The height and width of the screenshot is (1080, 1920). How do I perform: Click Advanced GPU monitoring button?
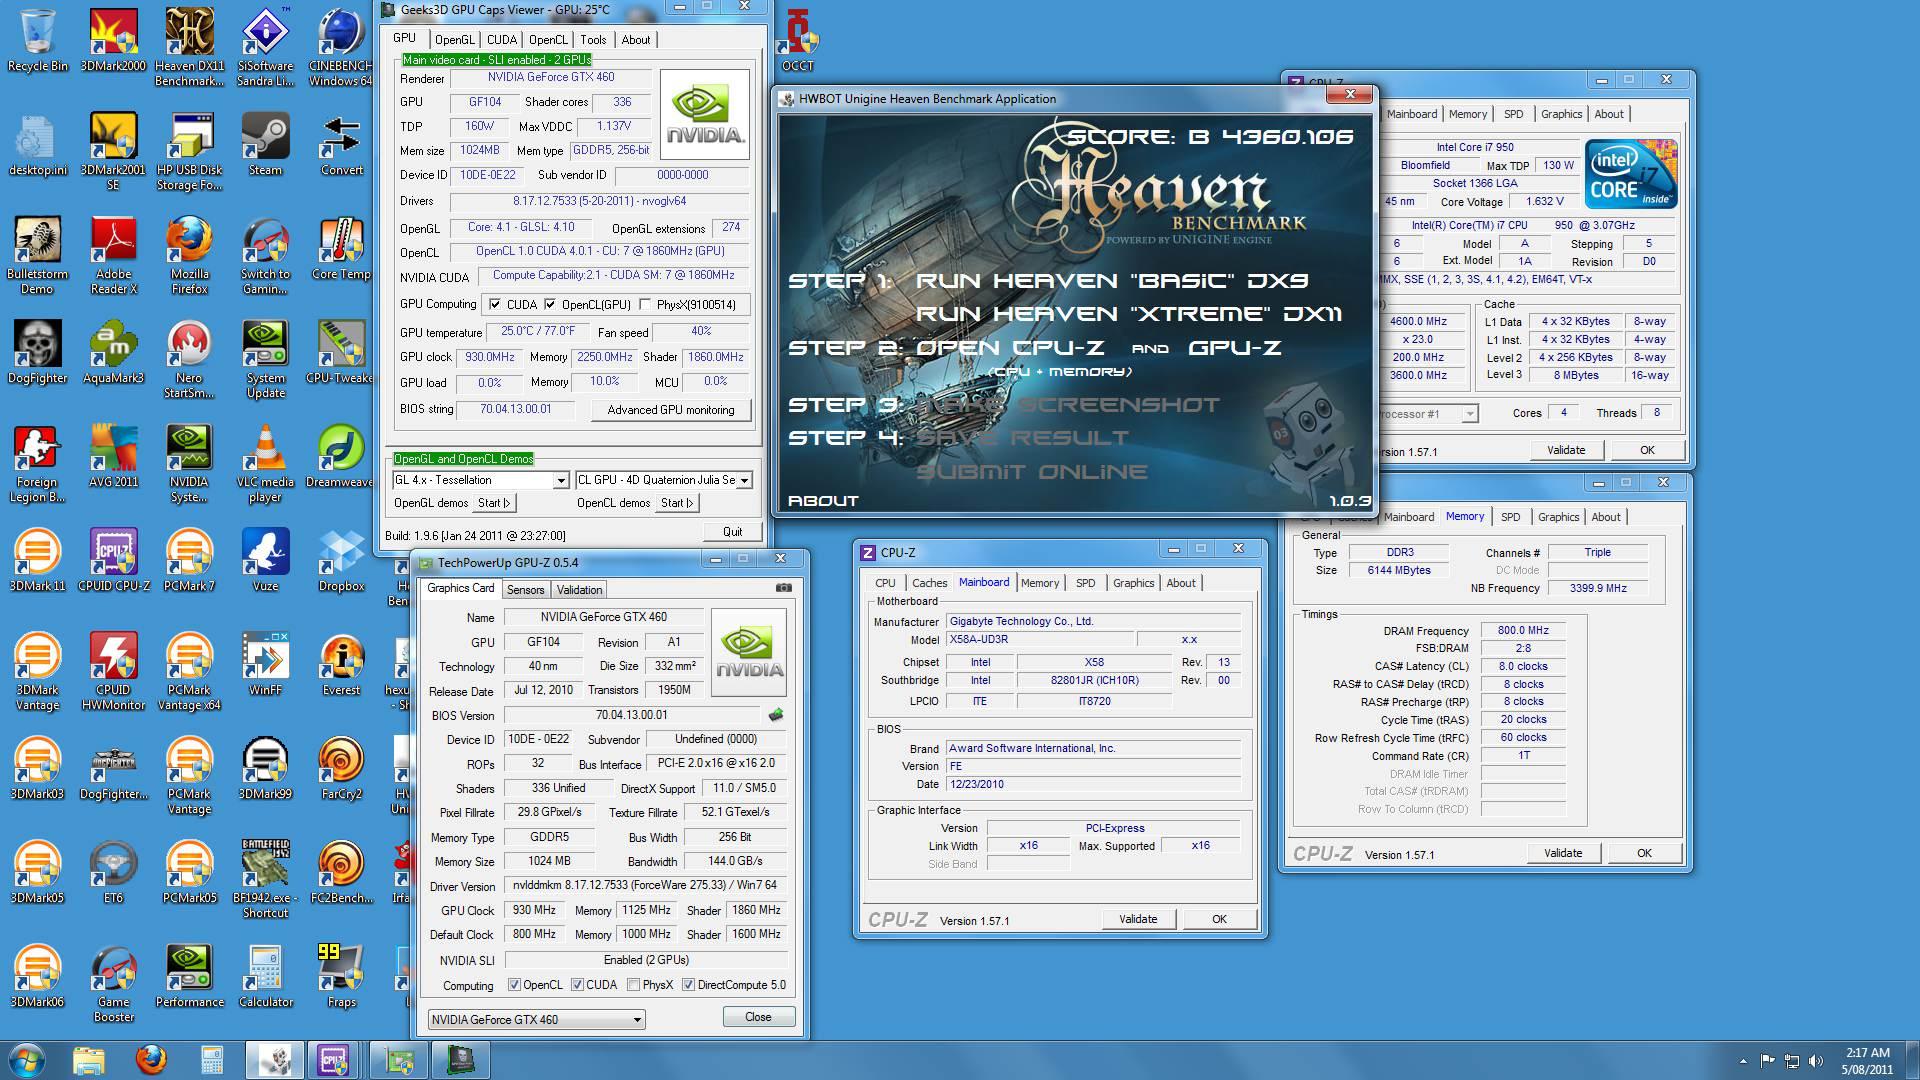coord(671,410)
